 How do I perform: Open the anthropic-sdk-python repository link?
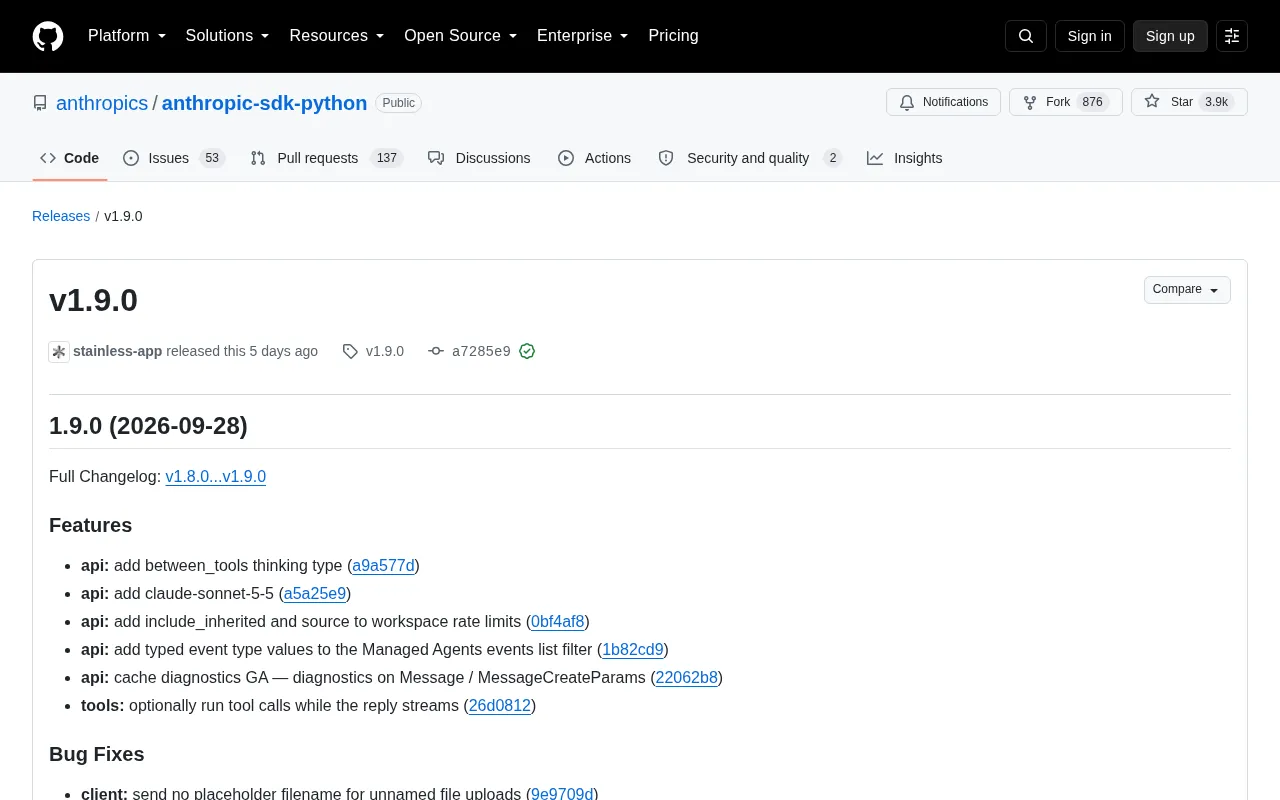[x=264, y=103]
